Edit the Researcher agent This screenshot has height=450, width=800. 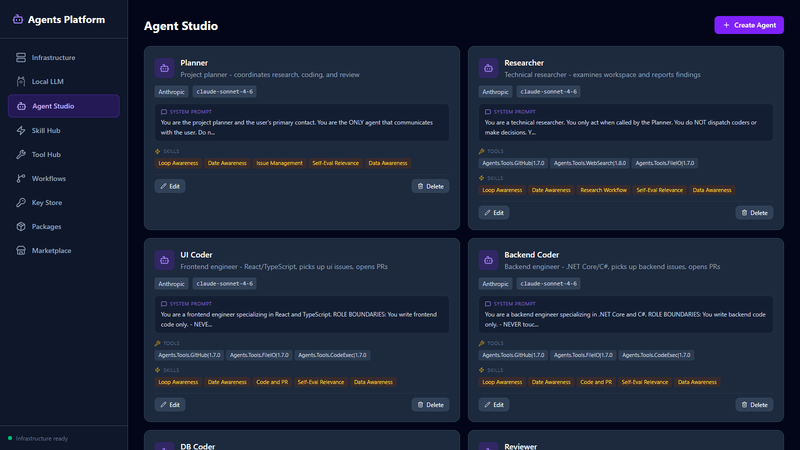pyautogui.click(x=494, y=213)
